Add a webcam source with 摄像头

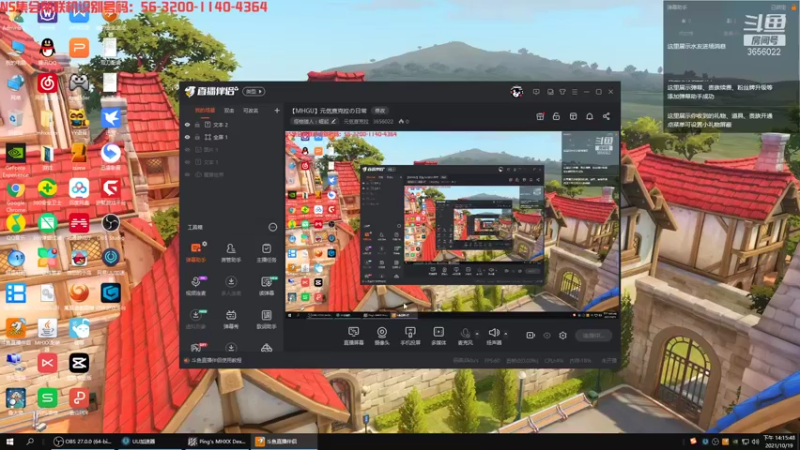coord(382,336)
